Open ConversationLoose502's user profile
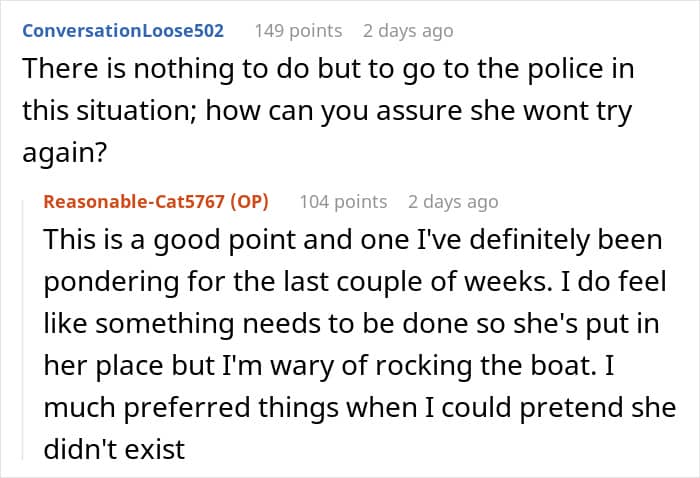700x478 pixels. [x=123, y=31]
